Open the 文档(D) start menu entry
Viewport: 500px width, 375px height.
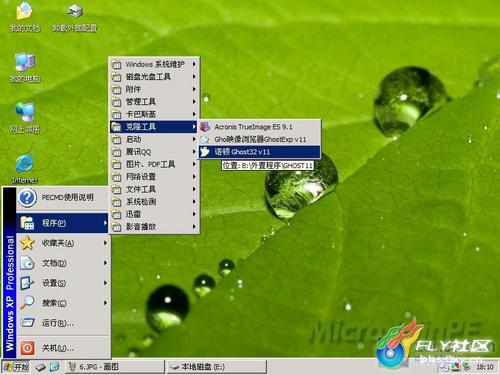[62, 263]
